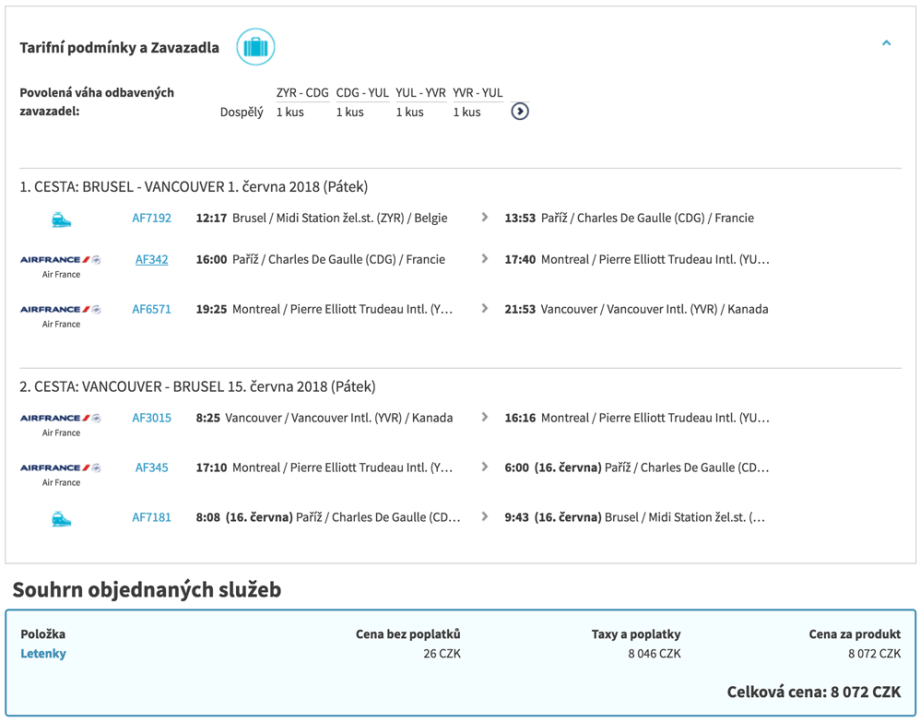The image size is (920, 722).
Task: Open flight AF345 details
Action: (x=152, y=467)
